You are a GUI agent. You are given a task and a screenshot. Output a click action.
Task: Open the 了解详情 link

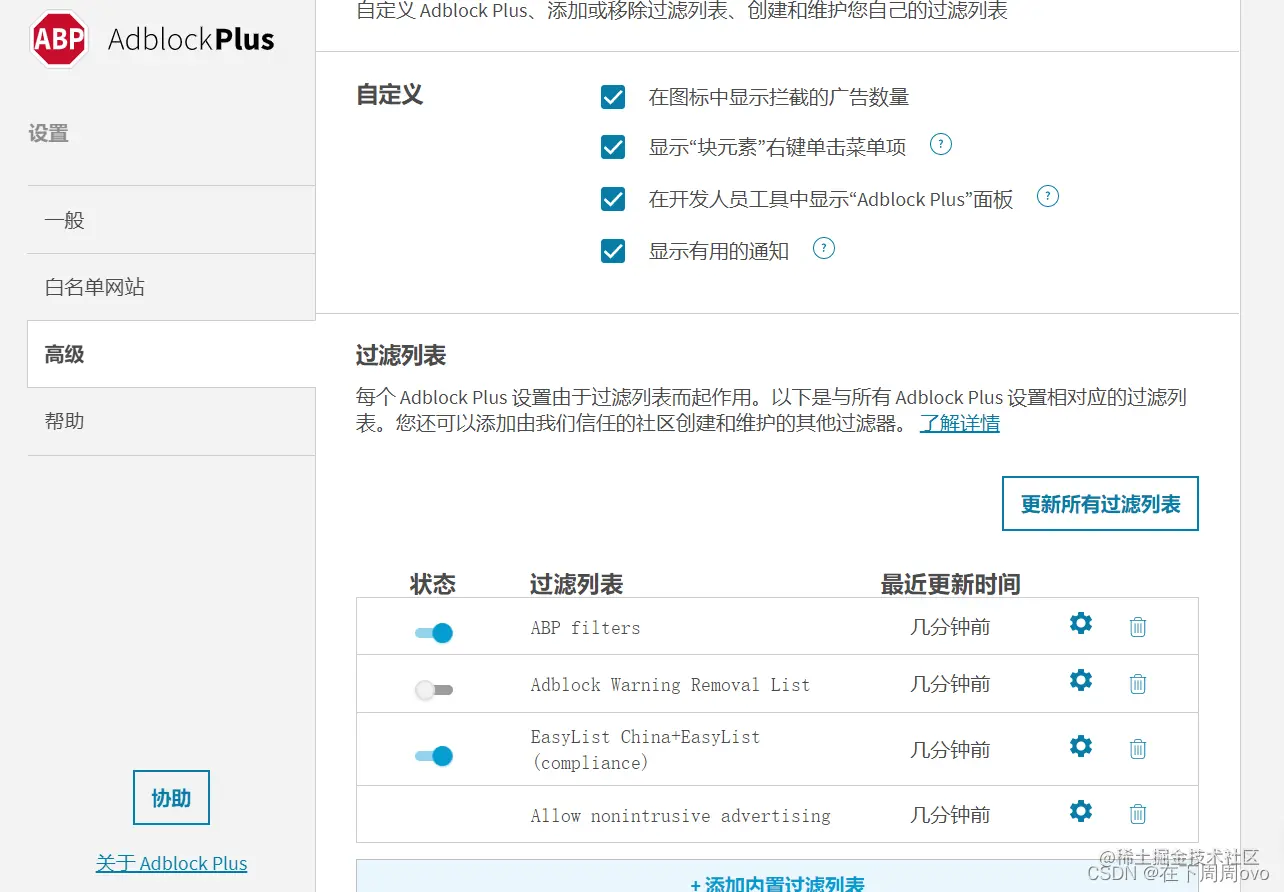tap(960, 423)
